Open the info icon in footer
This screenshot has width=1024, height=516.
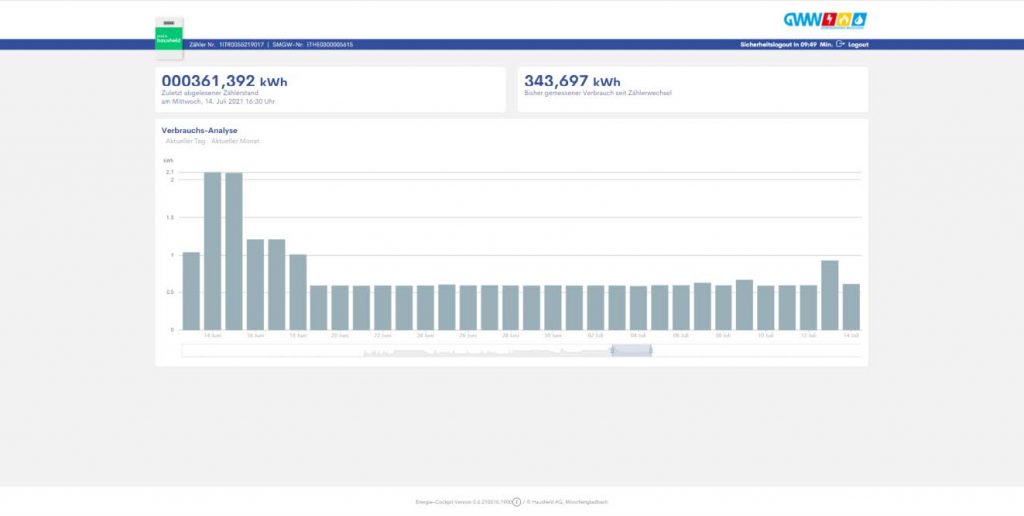(517, 502)
